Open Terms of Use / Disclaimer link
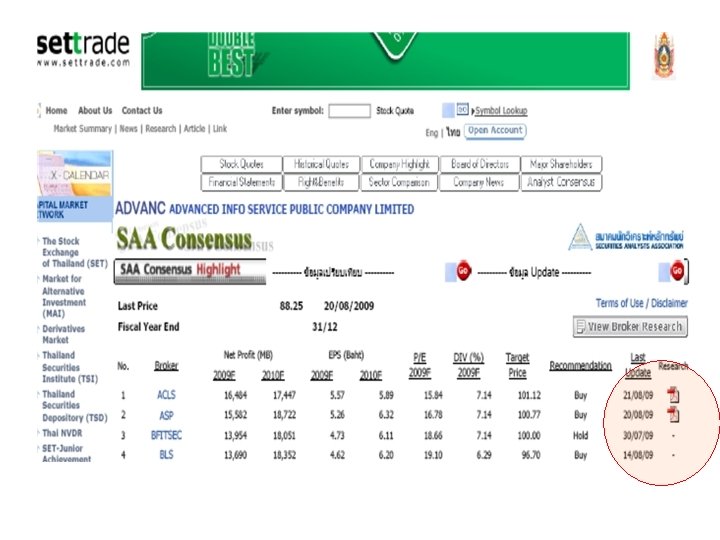 pyautogui.click(x=641, y=303)
